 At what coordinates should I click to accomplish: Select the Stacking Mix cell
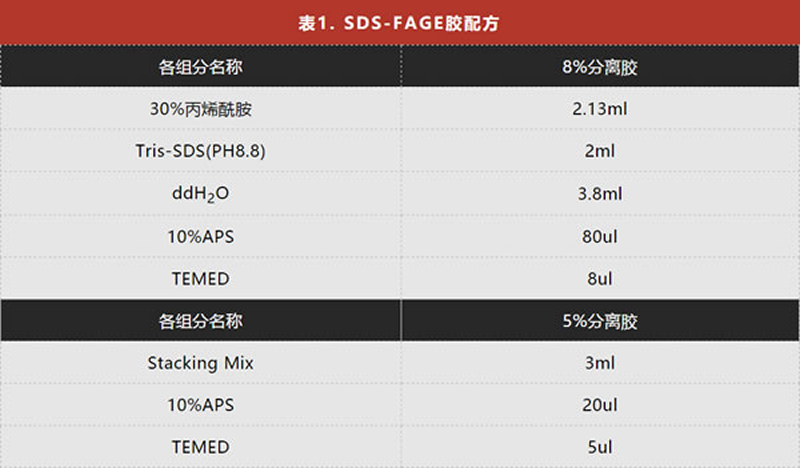[x=200, y=363]
